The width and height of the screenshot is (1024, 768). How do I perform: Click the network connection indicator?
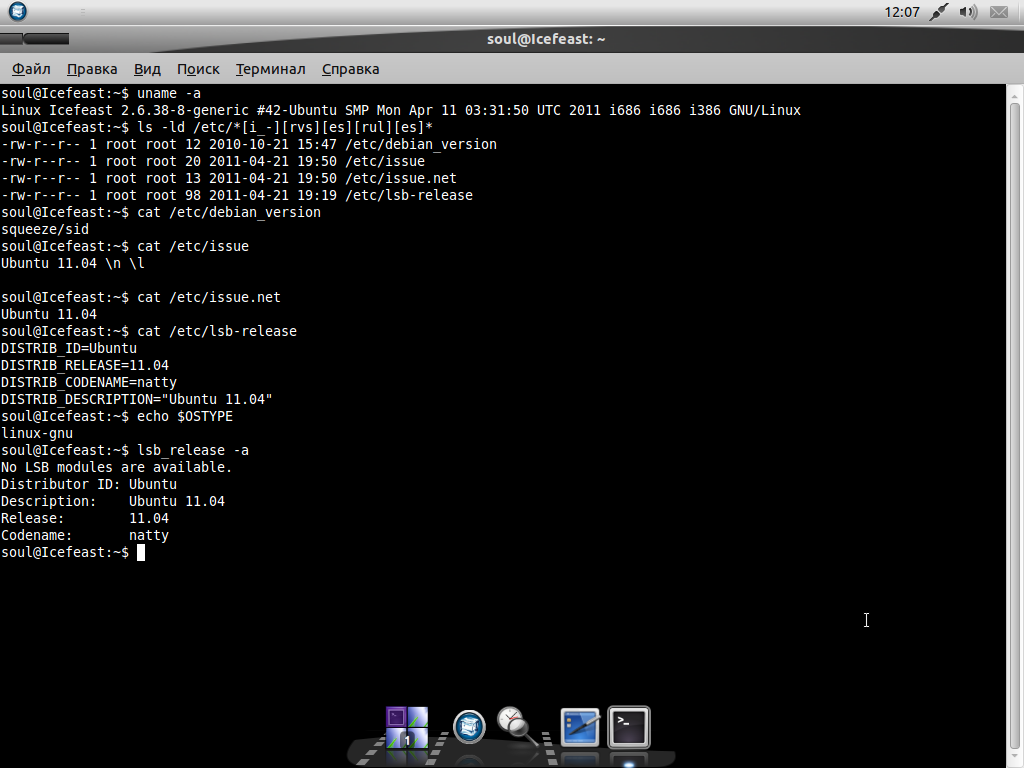[x=938, y=12]
